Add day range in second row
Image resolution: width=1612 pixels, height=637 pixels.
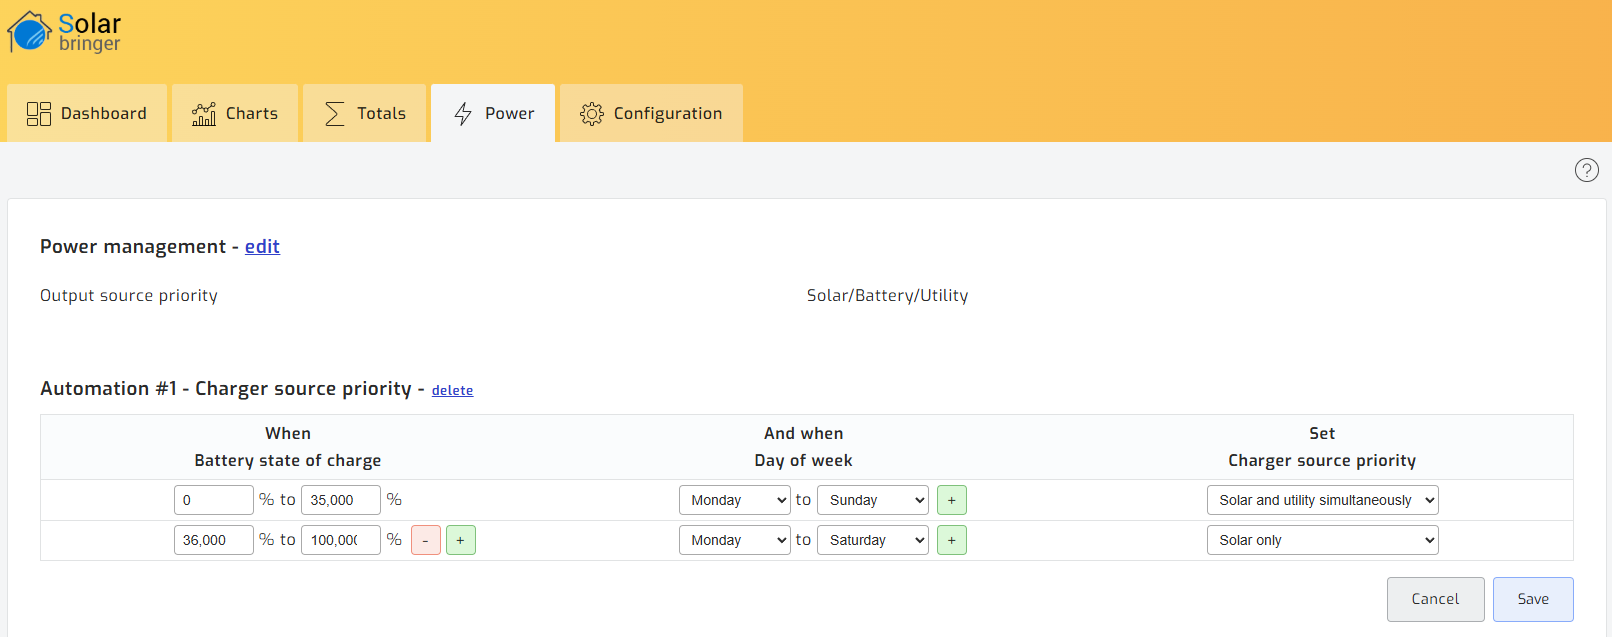pyautogui.click(x=951, y=540)
